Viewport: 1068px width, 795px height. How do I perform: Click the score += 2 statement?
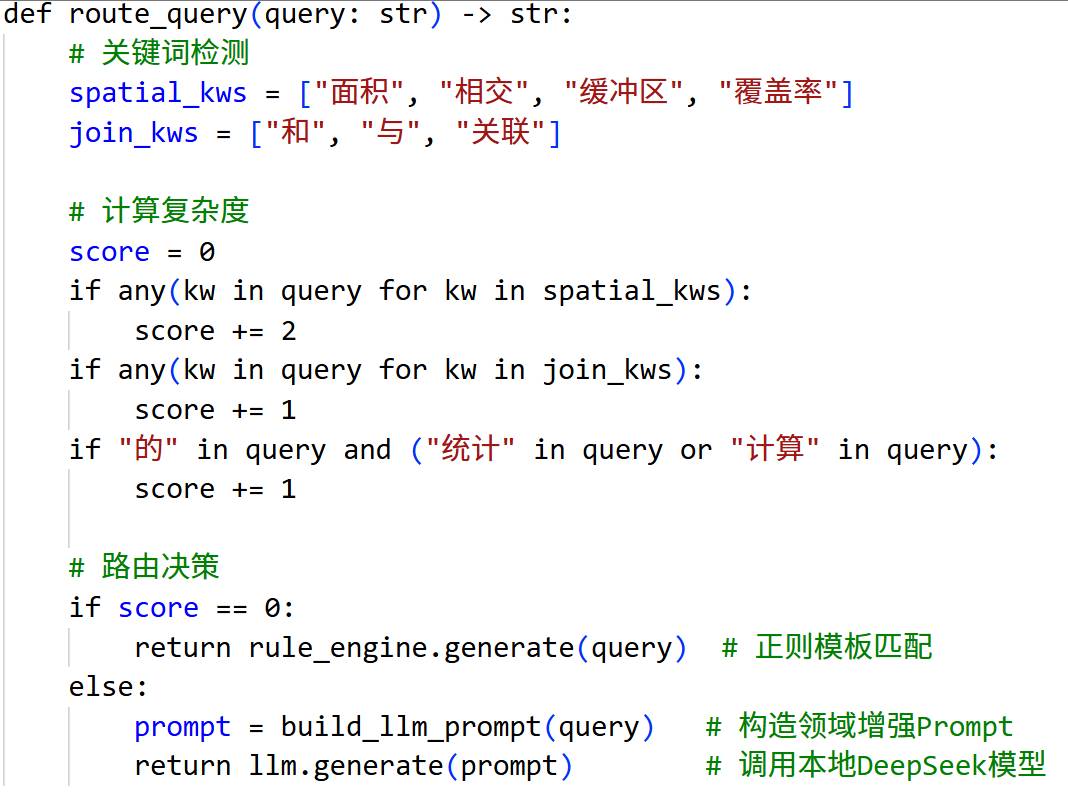(x=215, y=331)
